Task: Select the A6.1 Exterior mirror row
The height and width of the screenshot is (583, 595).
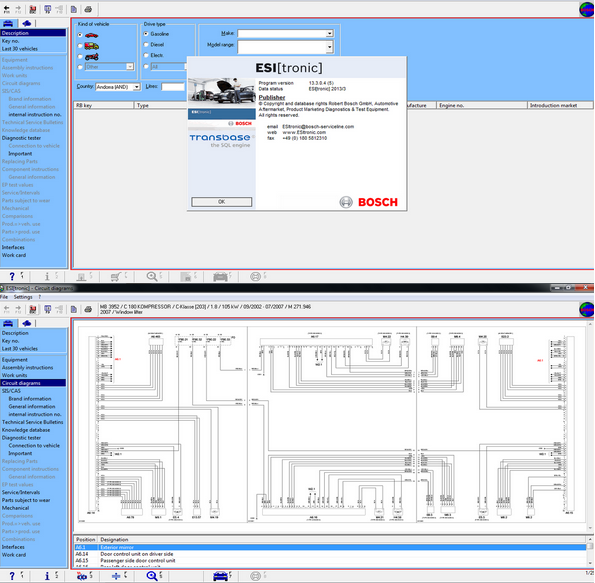Action: tap(330, 547)
